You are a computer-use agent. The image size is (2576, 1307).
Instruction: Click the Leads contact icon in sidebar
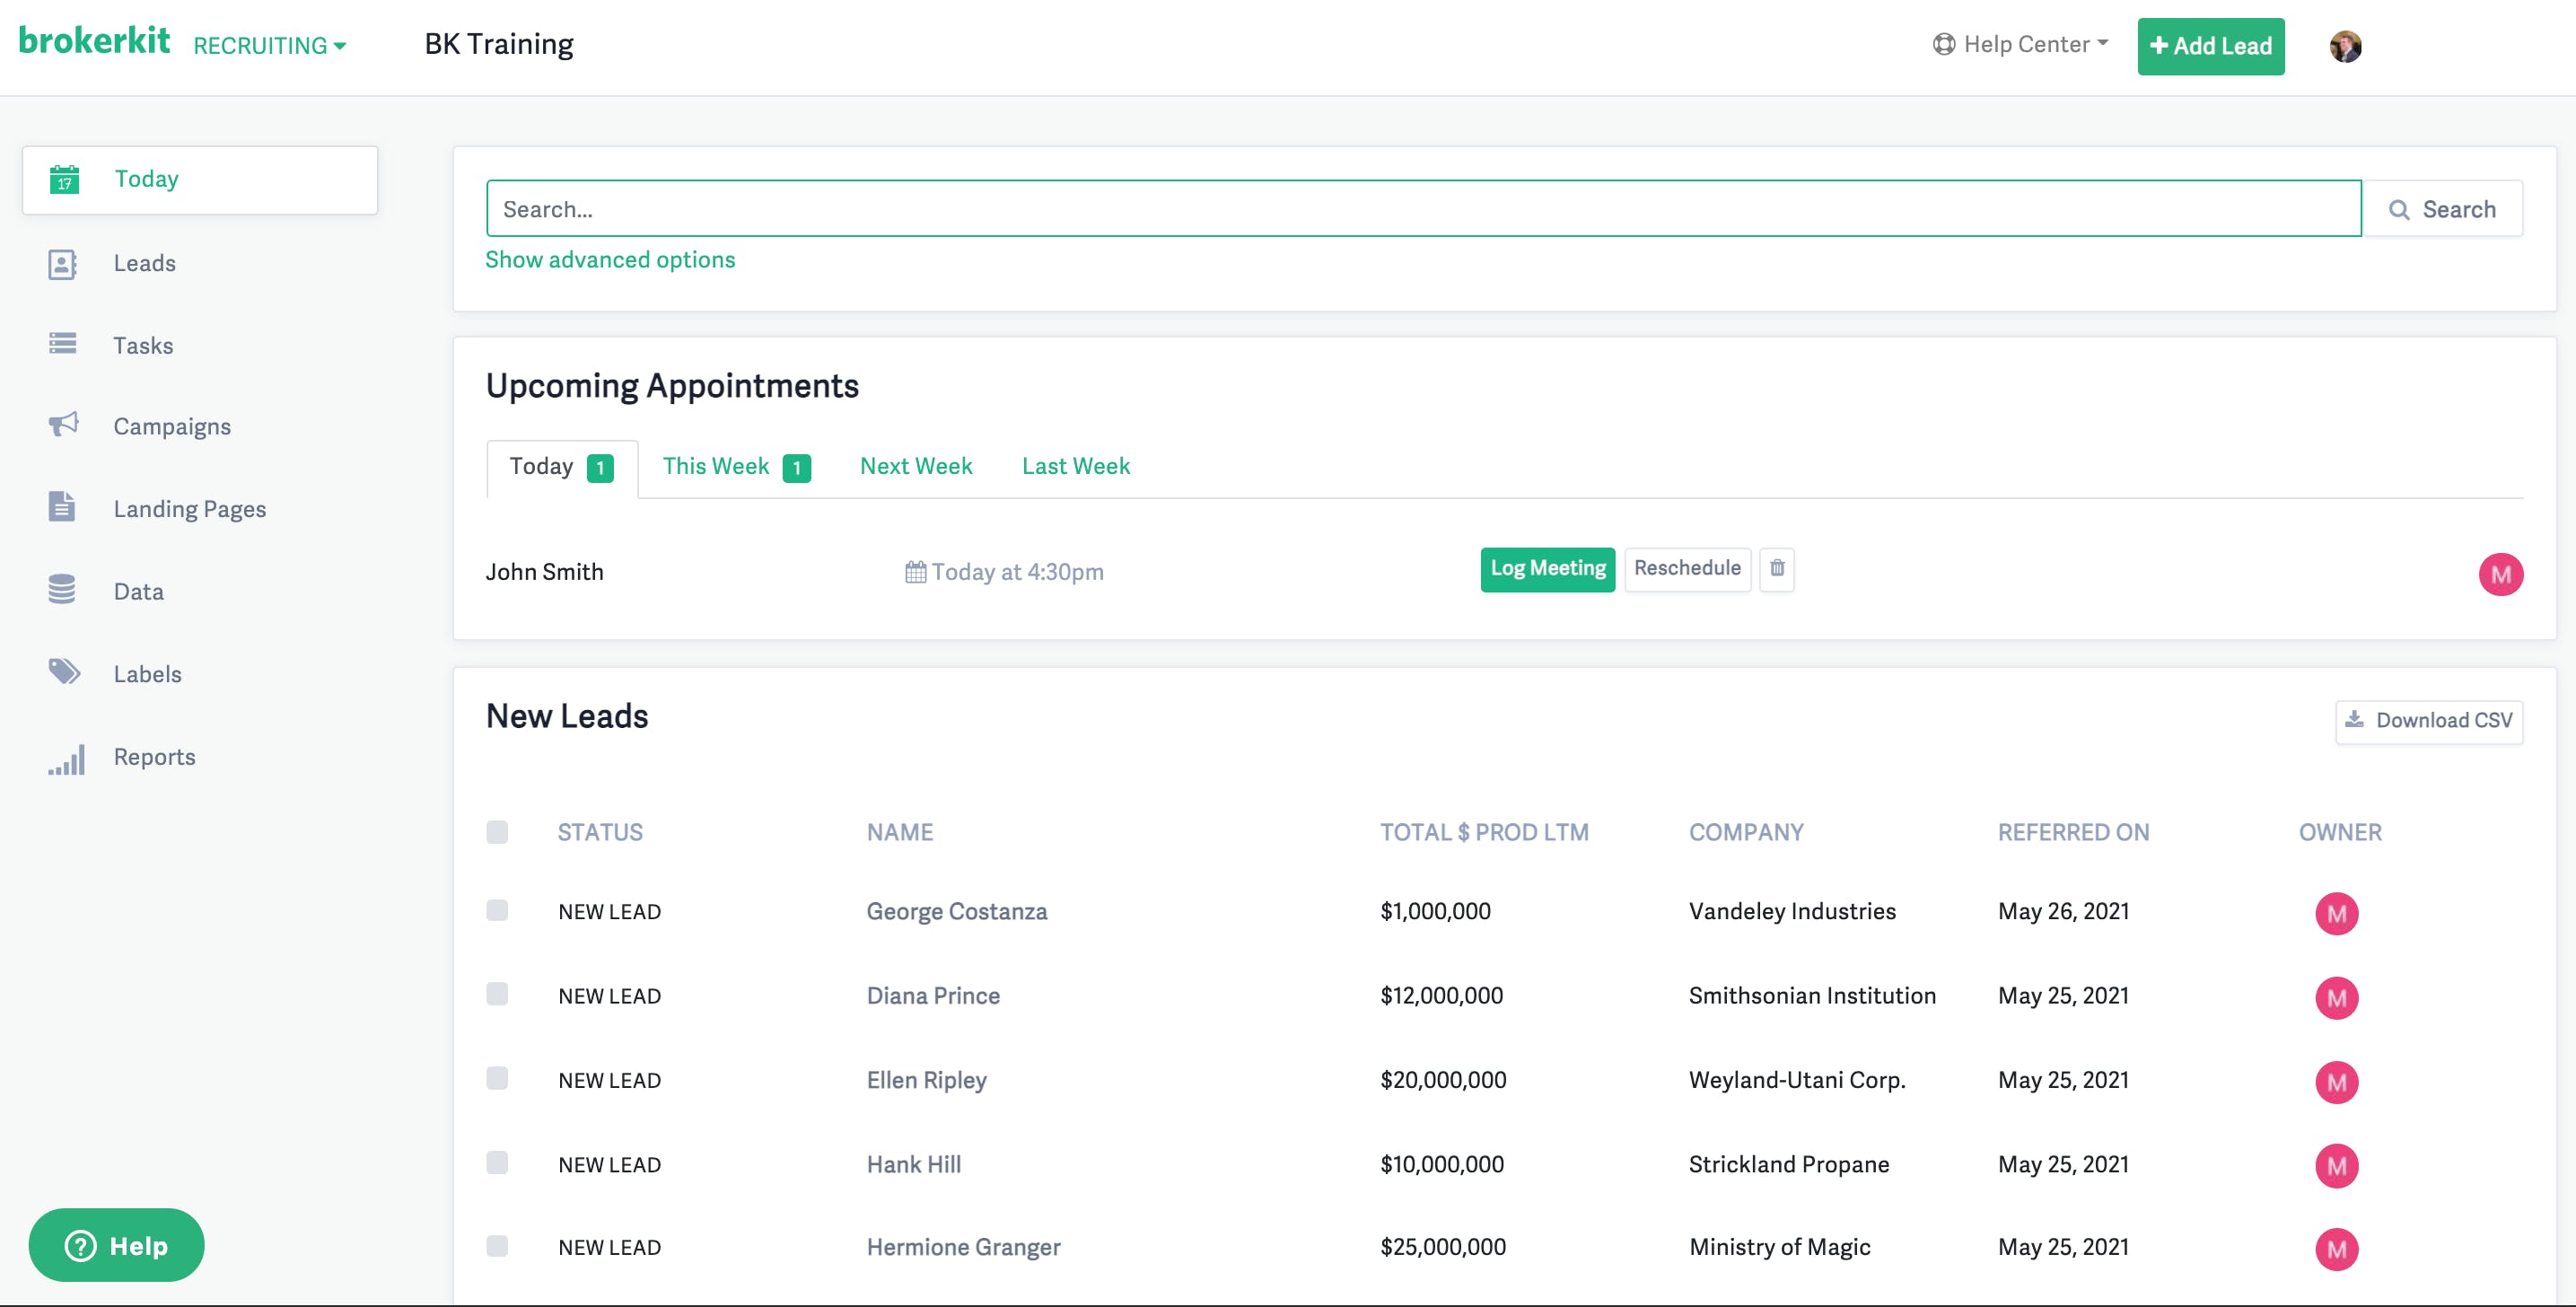pyautogui.click(x=62, y=264)
